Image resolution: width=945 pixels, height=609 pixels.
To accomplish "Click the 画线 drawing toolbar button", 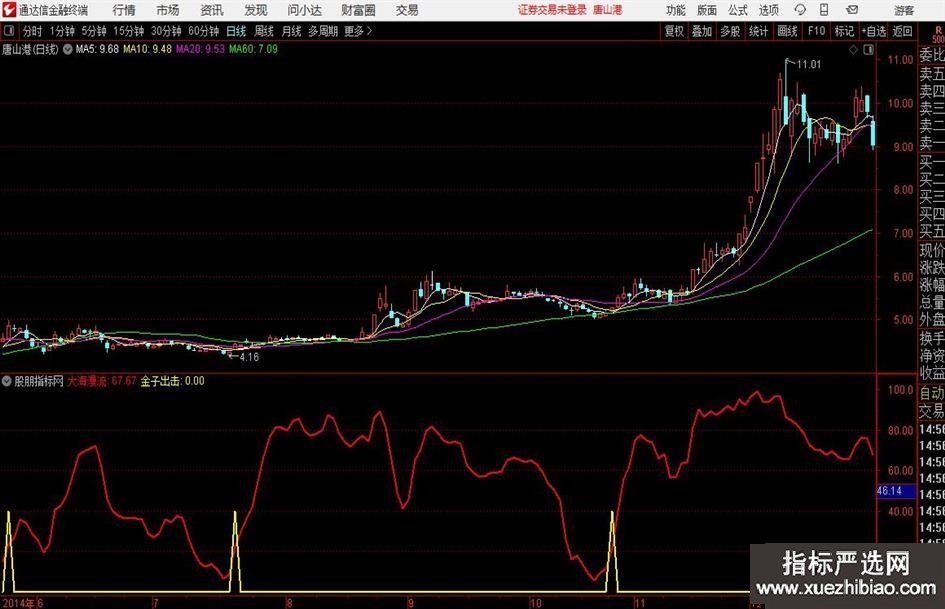I will tap(787, 31).
